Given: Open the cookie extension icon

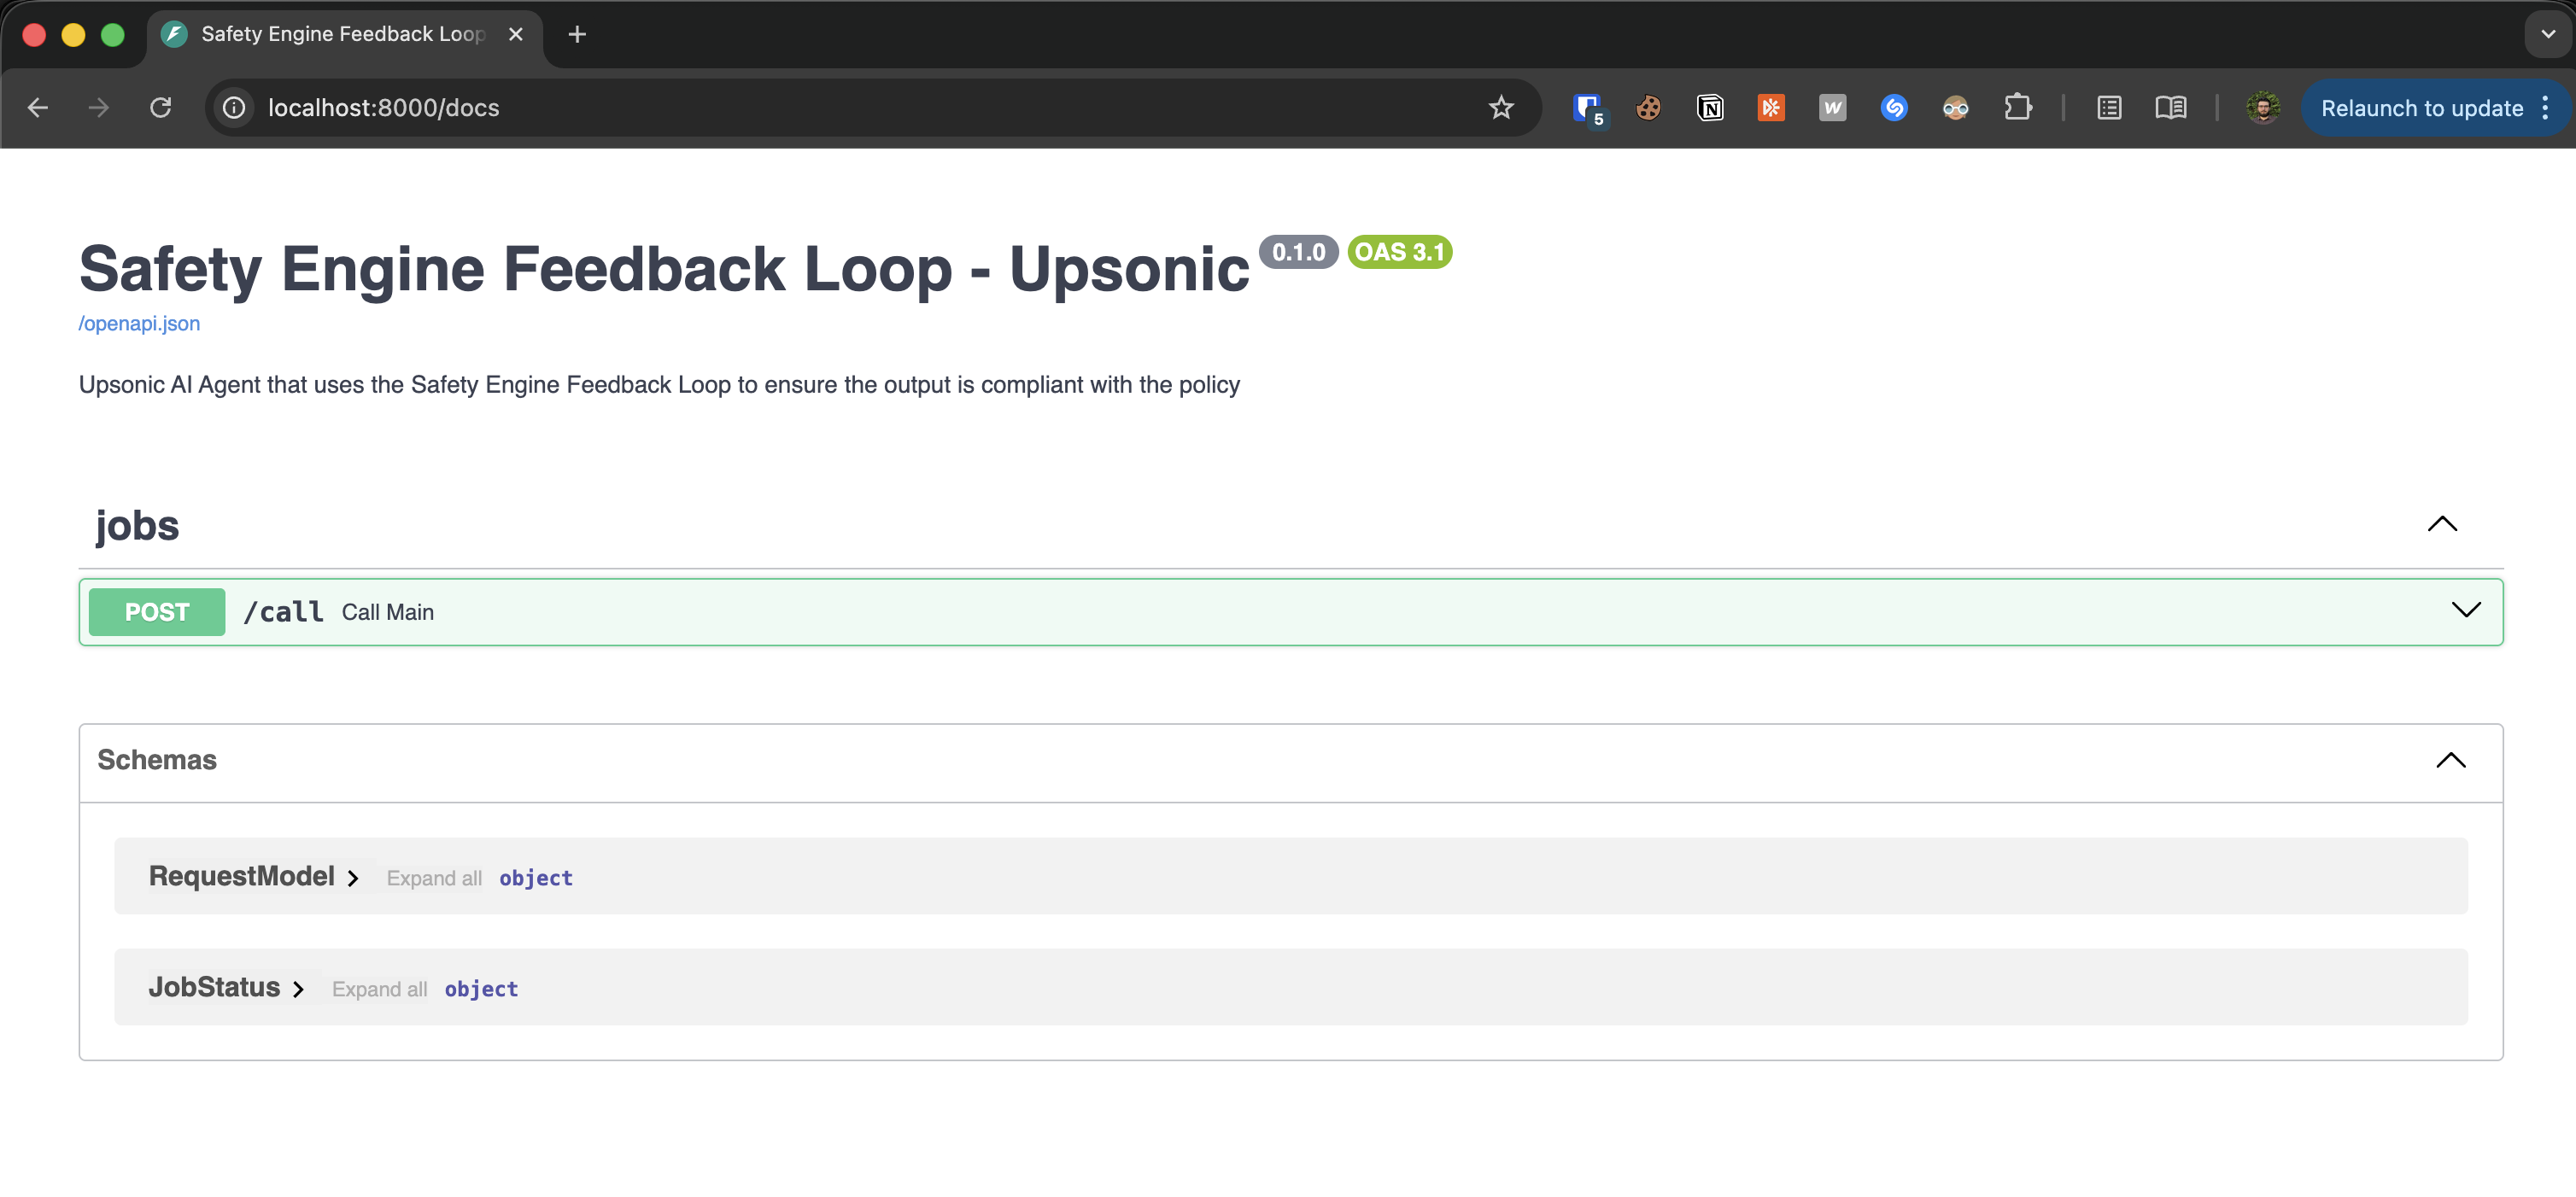Looking at the screenshot, I should (x=1648, y=108).
